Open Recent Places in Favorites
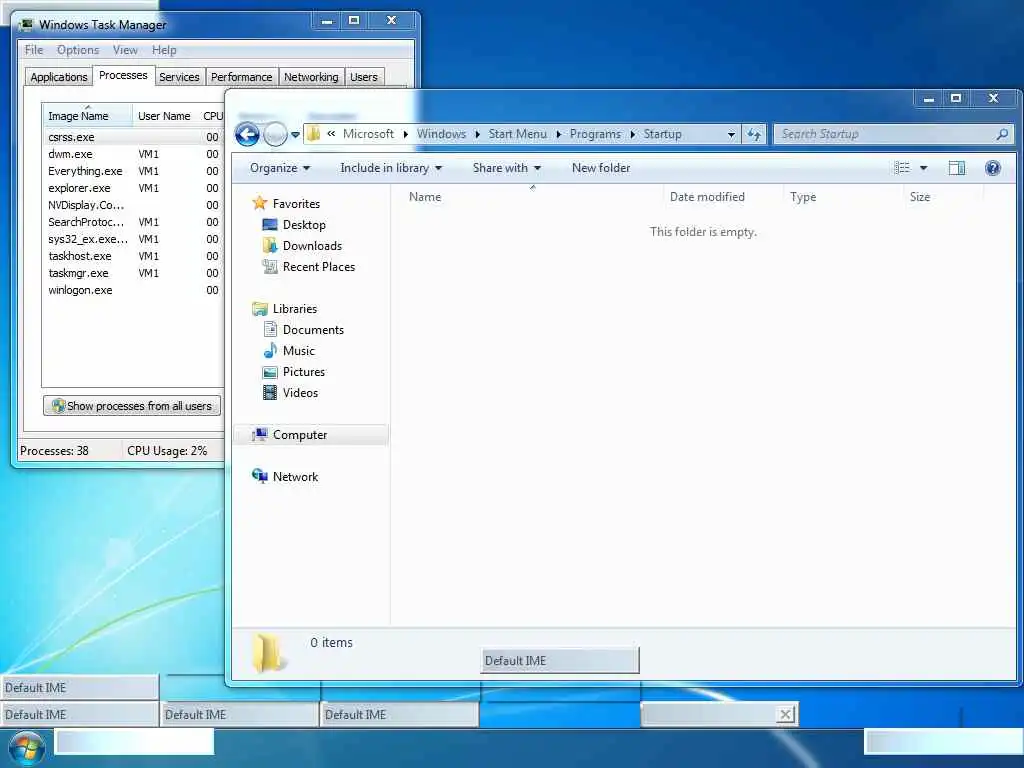The width and height of the screenshot is (1024, 768). [x=319, y=266]
